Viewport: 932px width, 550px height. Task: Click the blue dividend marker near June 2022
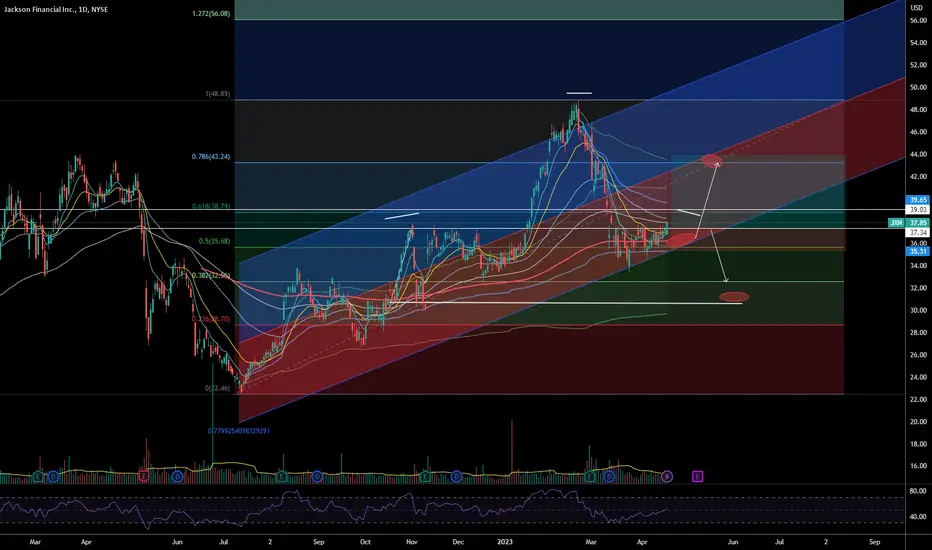pyautogui.click(x=177, y=476)
